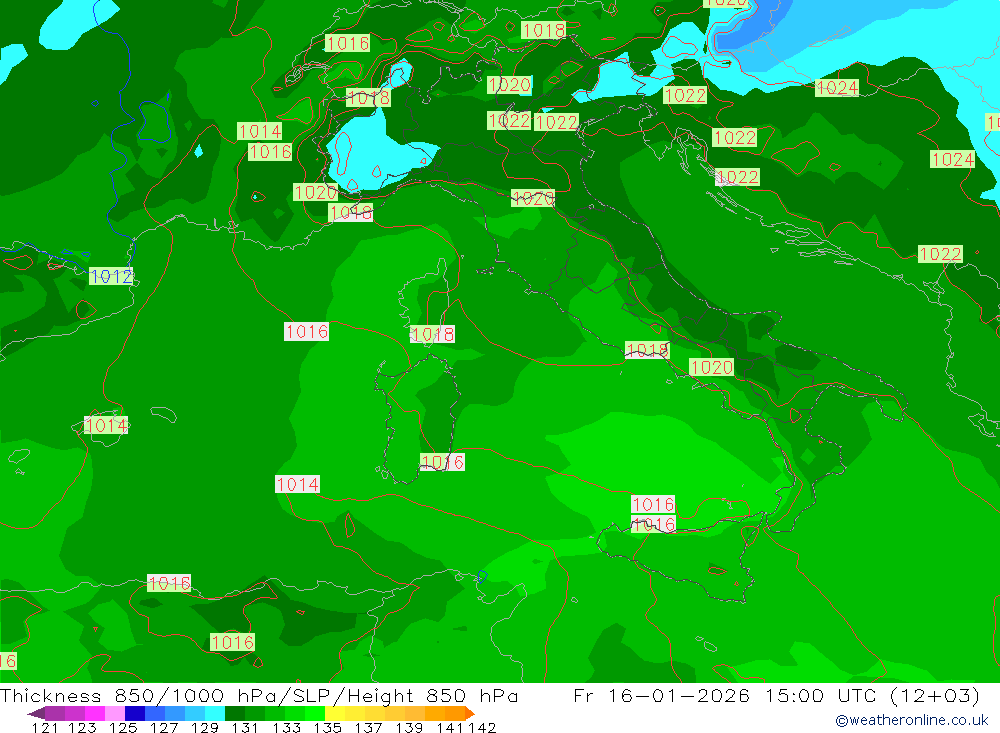Pick the first yellow legend swatch above 135
Screen dimensions: 1000x733
click(x=335, y=713)
